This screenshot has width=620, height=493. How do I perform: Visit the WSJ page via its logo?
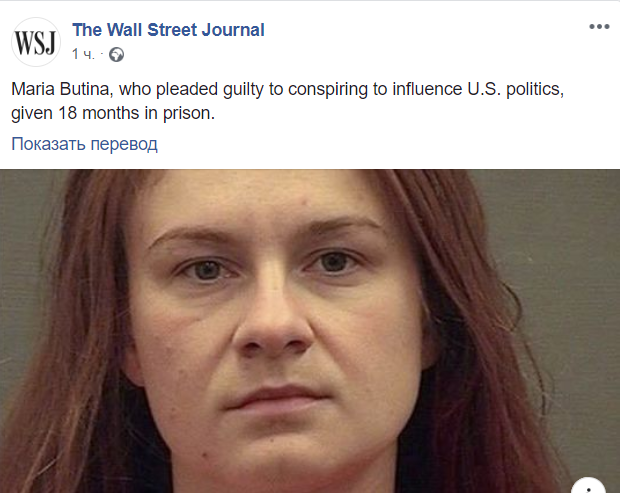point(36,42)
